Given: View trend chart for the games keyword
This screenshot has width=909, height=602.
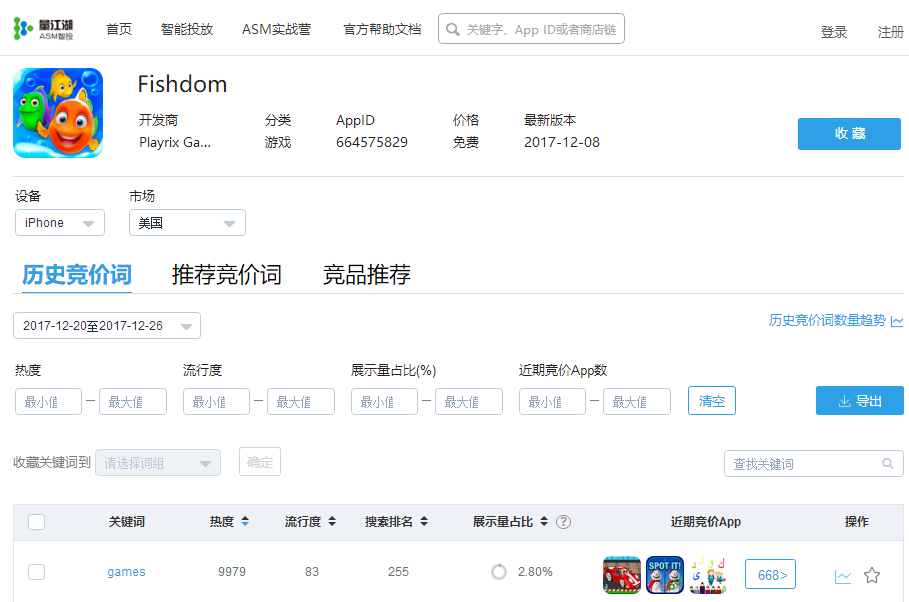Looking at the screenshot, I should (843, 576).
